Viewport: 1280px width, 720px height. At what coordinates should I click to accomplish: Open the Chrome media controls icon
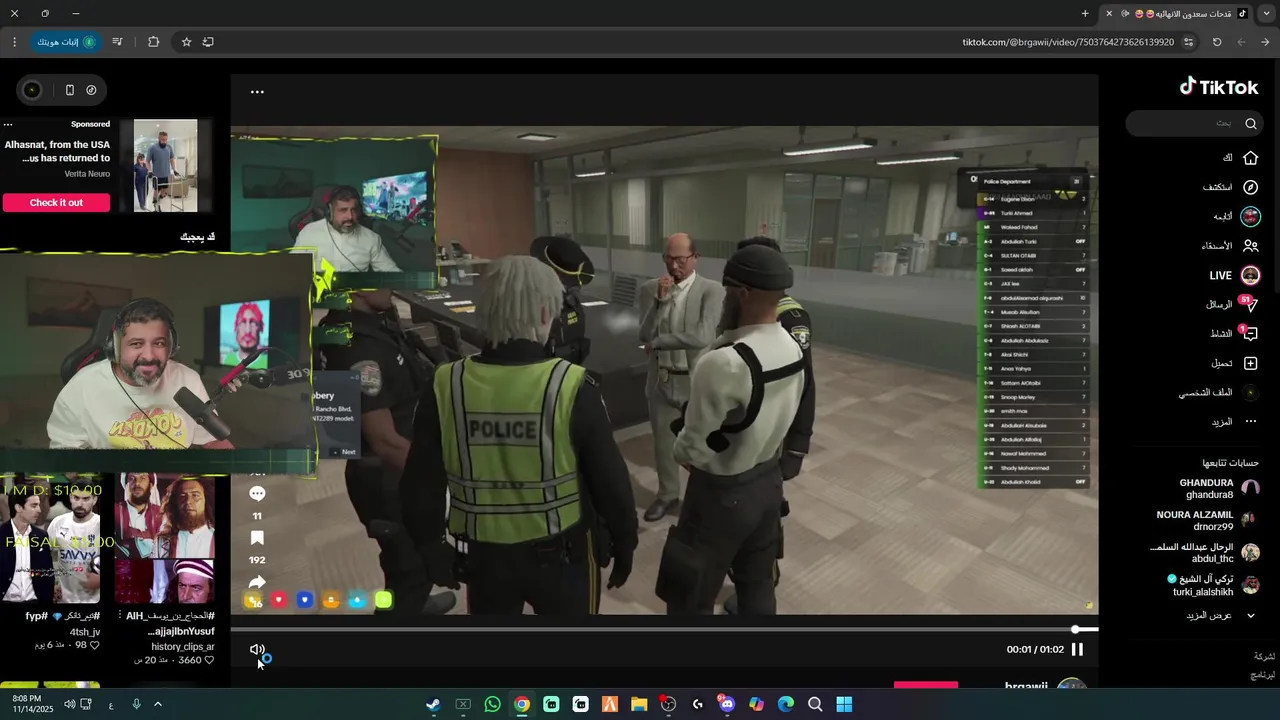click(x=117, y=42)
